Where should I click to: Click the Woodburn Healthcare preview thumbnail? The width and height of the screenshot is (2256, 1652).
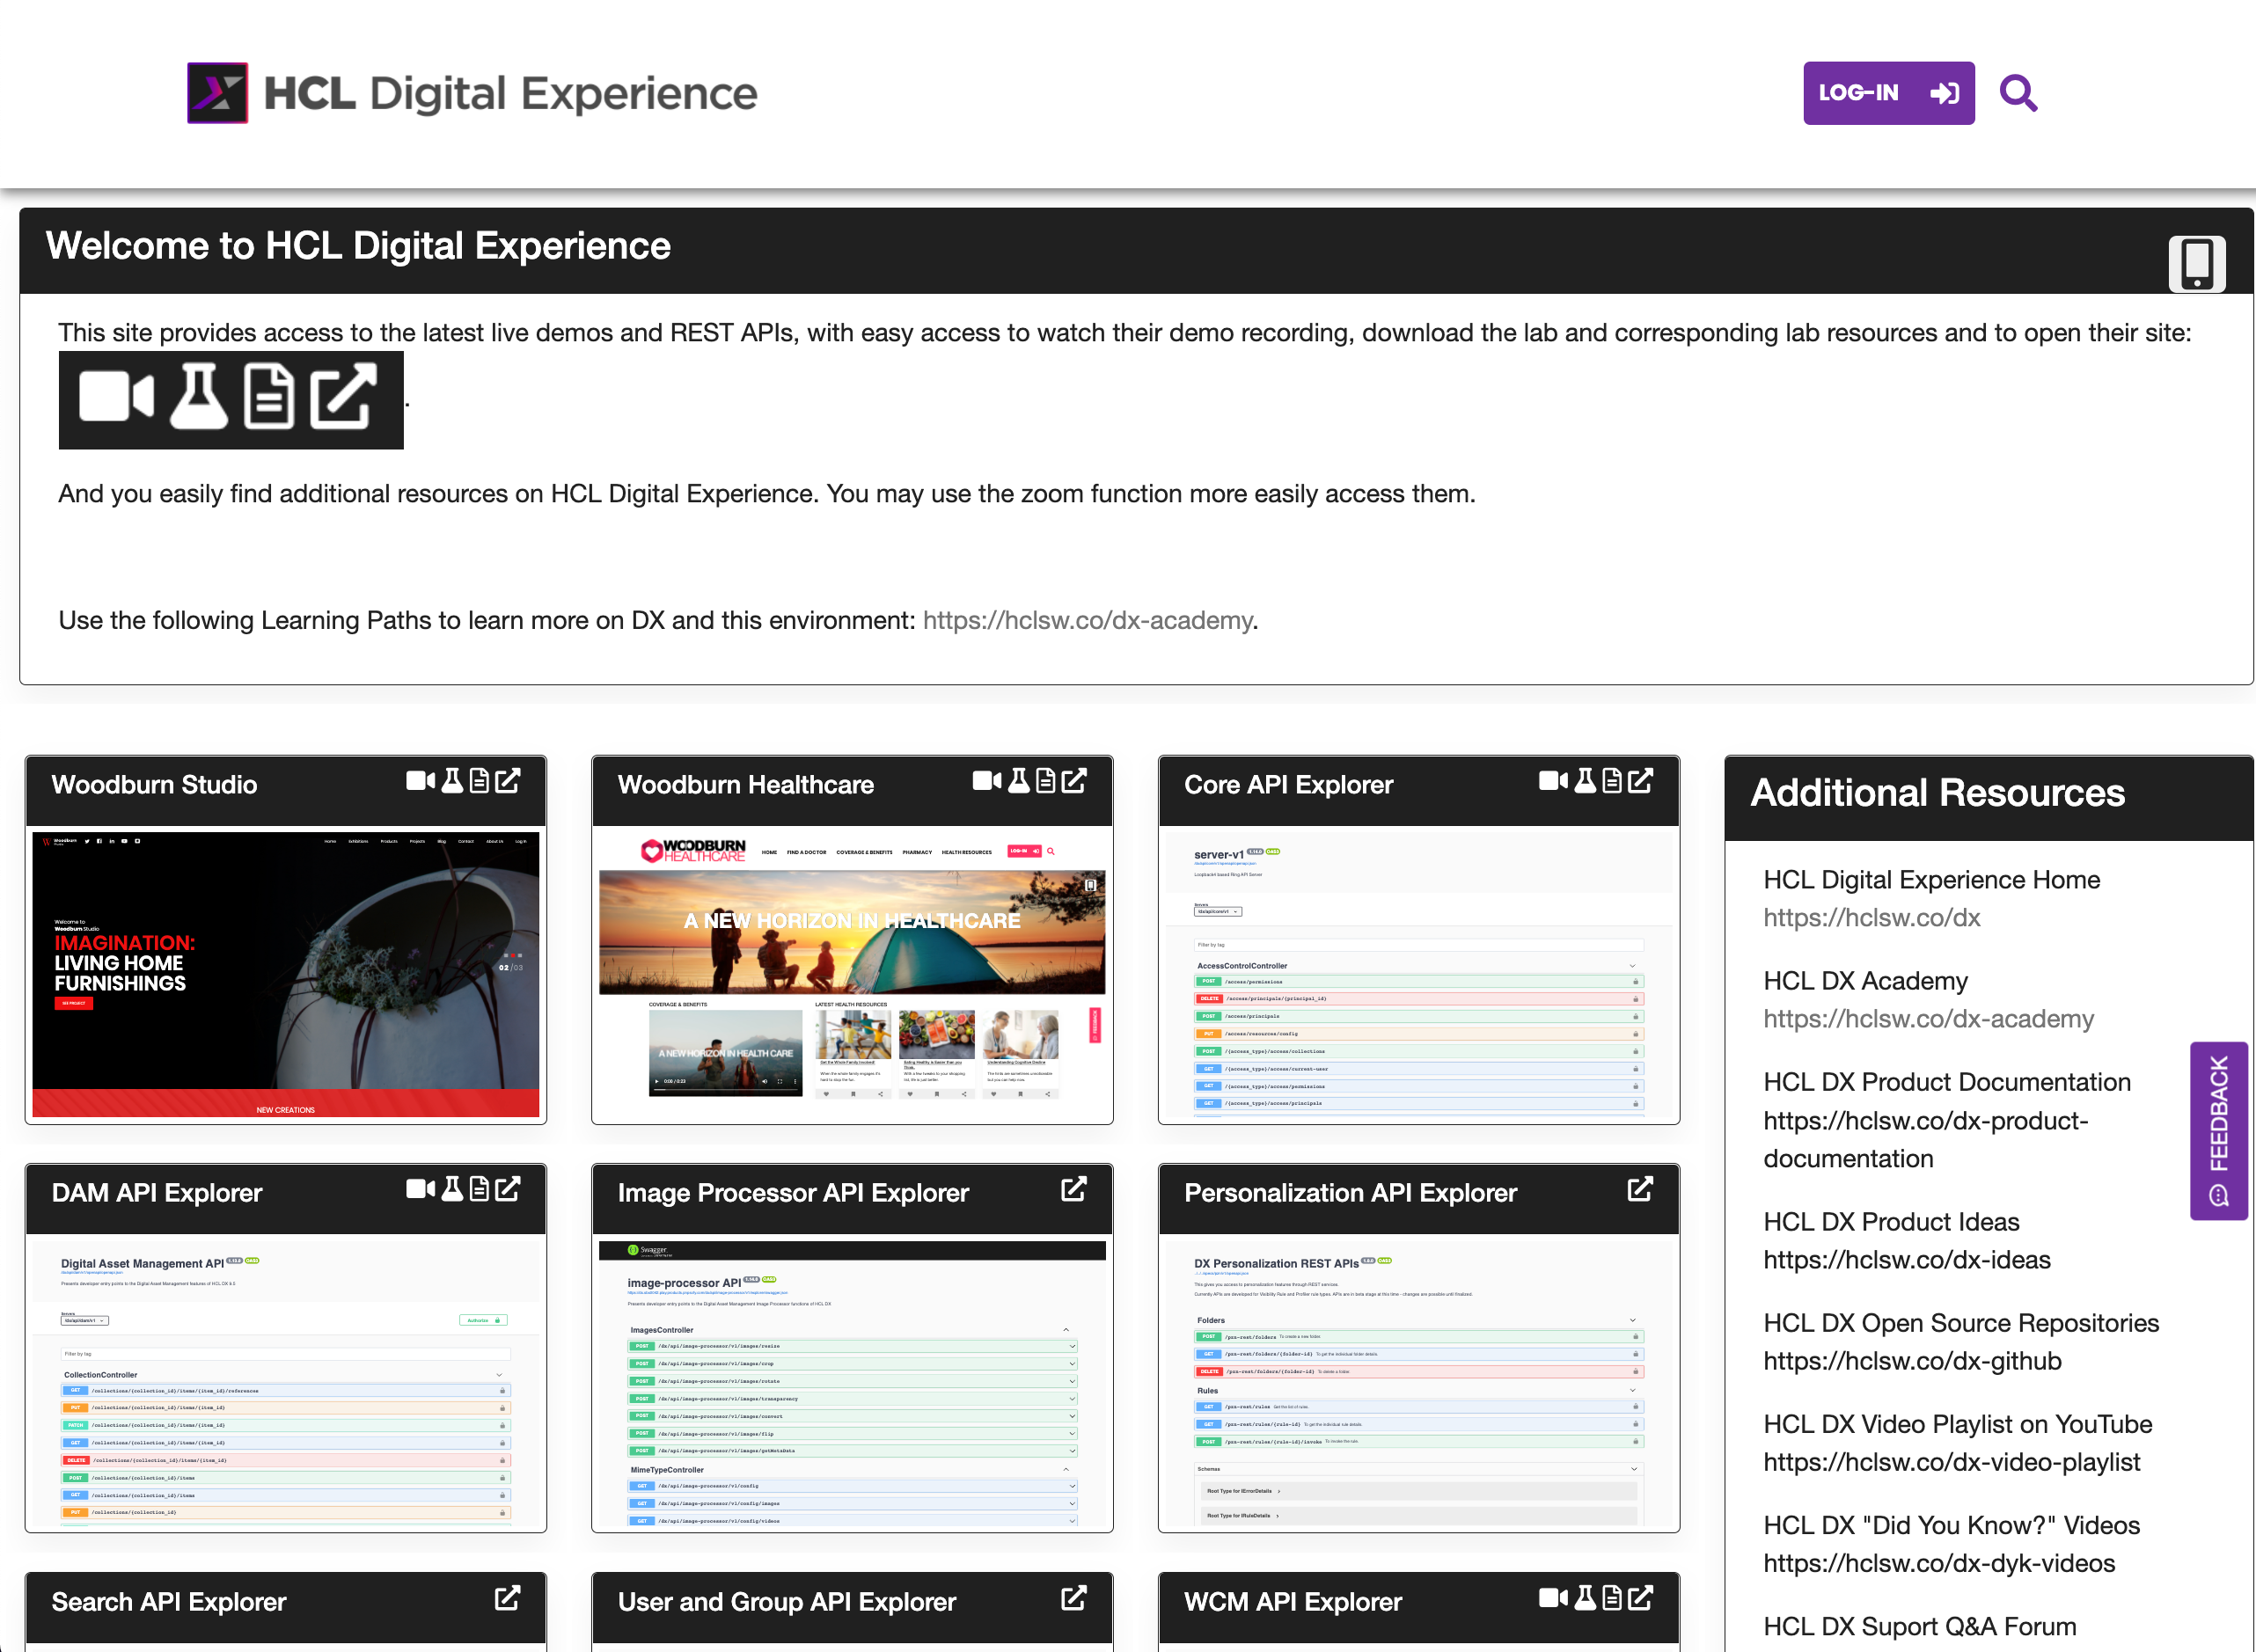(852, 974)
